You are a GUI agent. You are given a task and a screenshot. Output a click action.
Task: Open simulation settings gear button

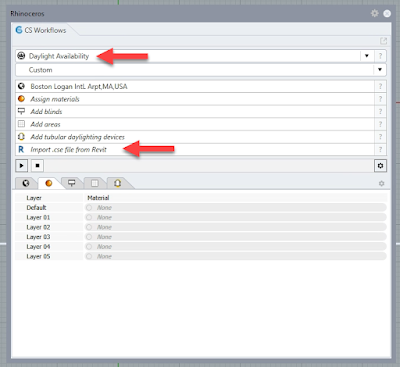pos(380,166)
